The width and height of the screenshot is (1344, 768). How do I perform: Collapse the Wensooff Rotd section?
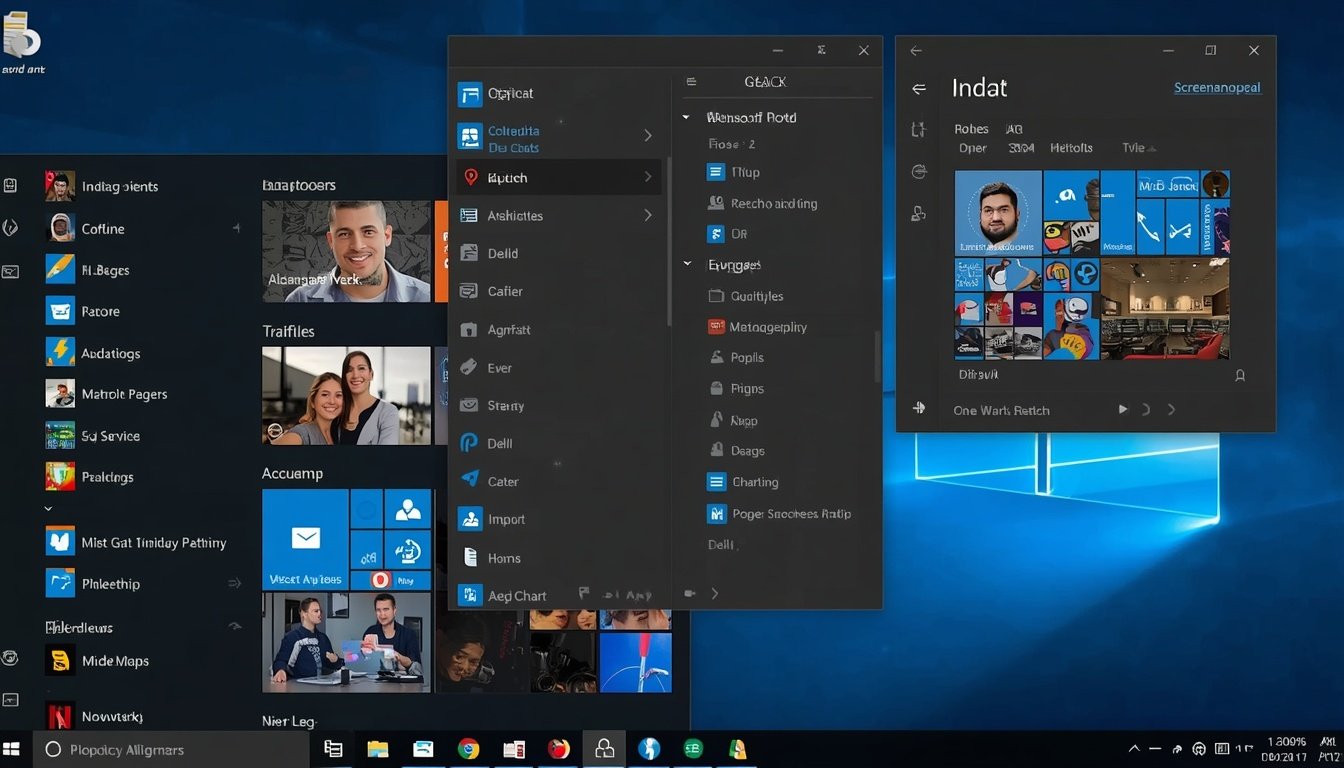tap(686, 117)
